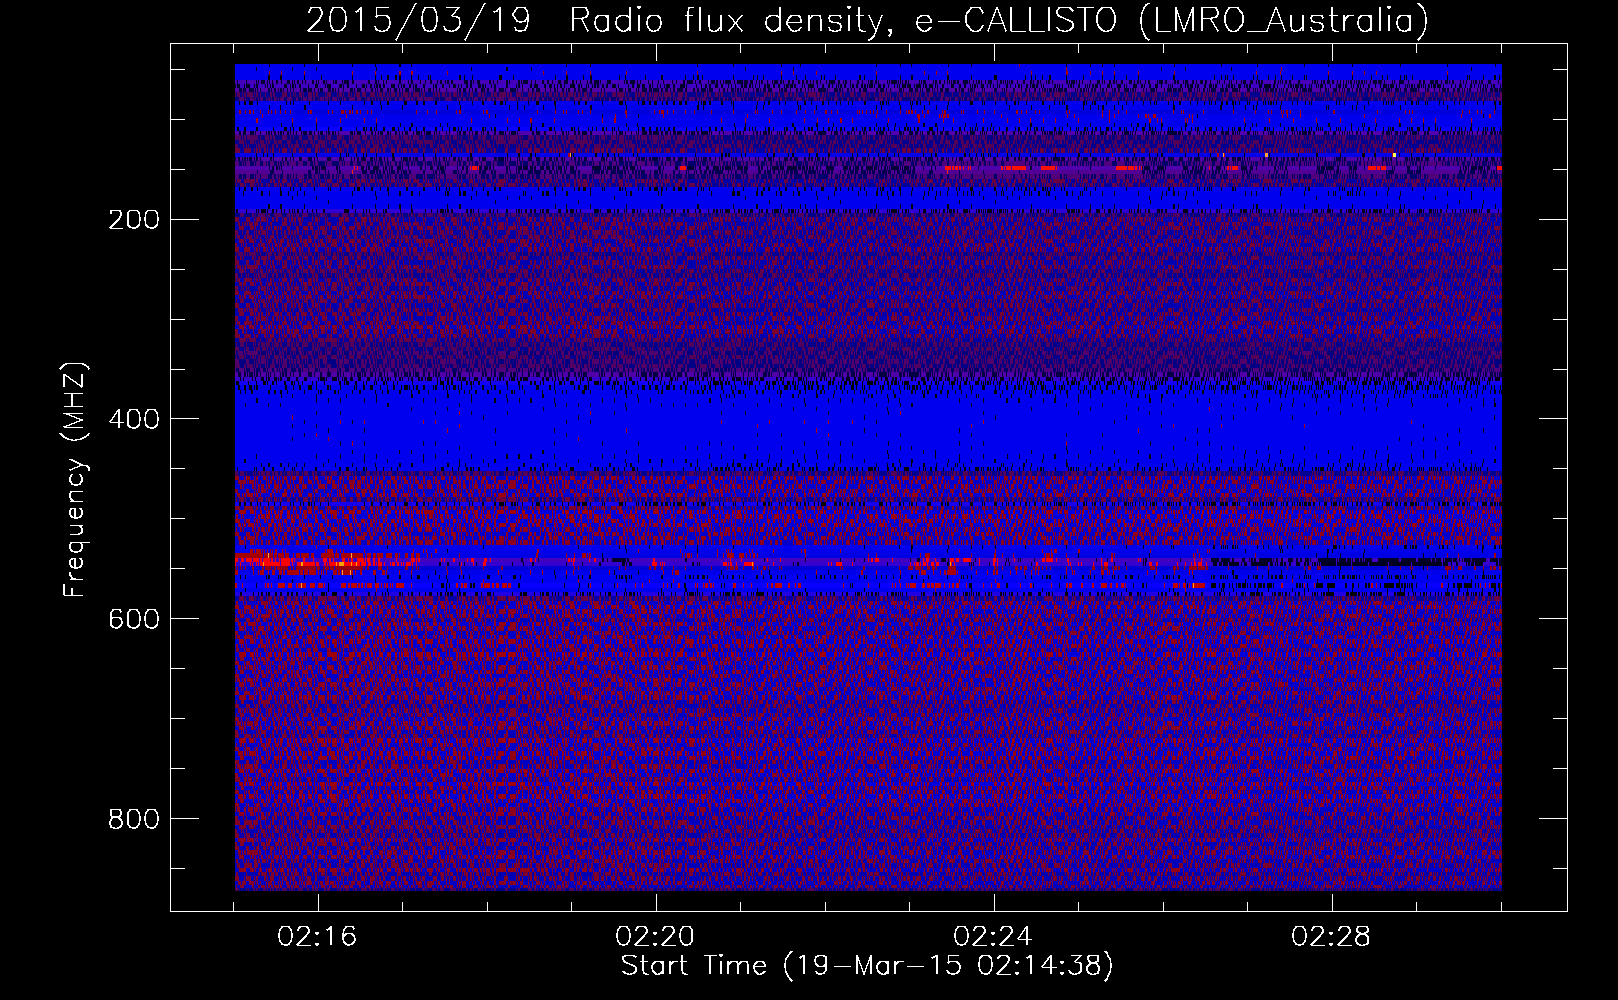This screenshot has height=1000, width=1618.
Task: Click the 400 frequency tick label
Action: 133,419
